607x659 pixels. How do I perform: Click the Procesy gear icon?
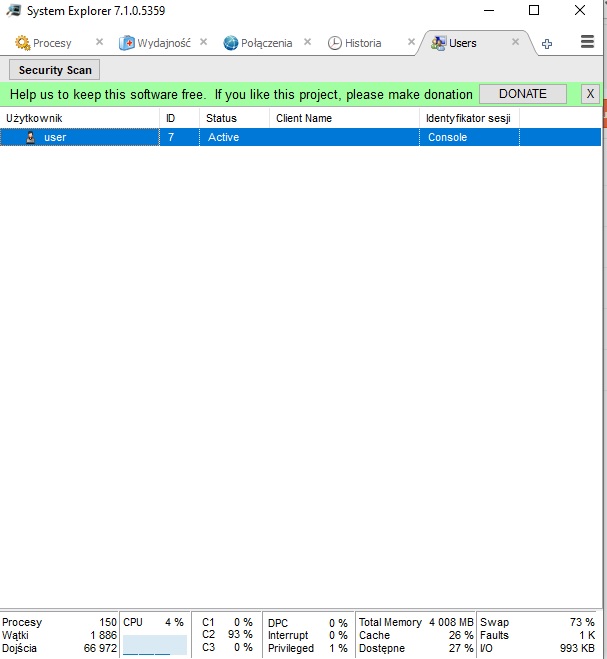click(22, 43)
